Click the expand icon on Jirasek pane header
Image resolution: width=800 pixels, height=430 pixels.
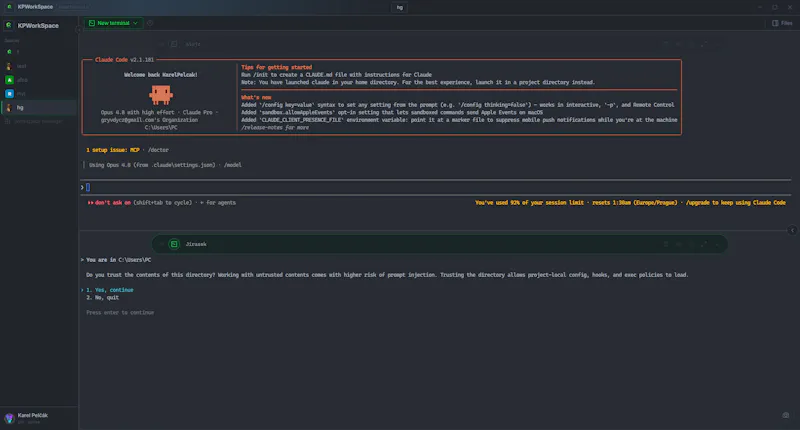704,244
